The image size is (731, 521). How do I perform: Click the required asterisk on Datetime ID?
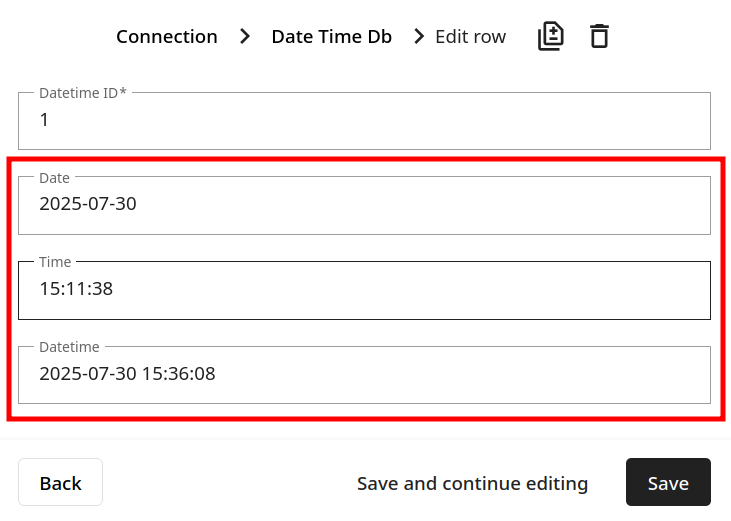click(123, 91)
